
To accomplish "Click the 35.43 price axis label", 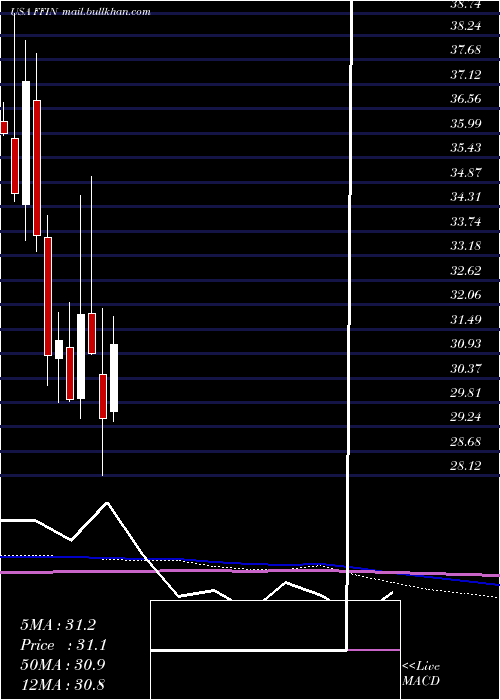I will click(x=466, y=147).
